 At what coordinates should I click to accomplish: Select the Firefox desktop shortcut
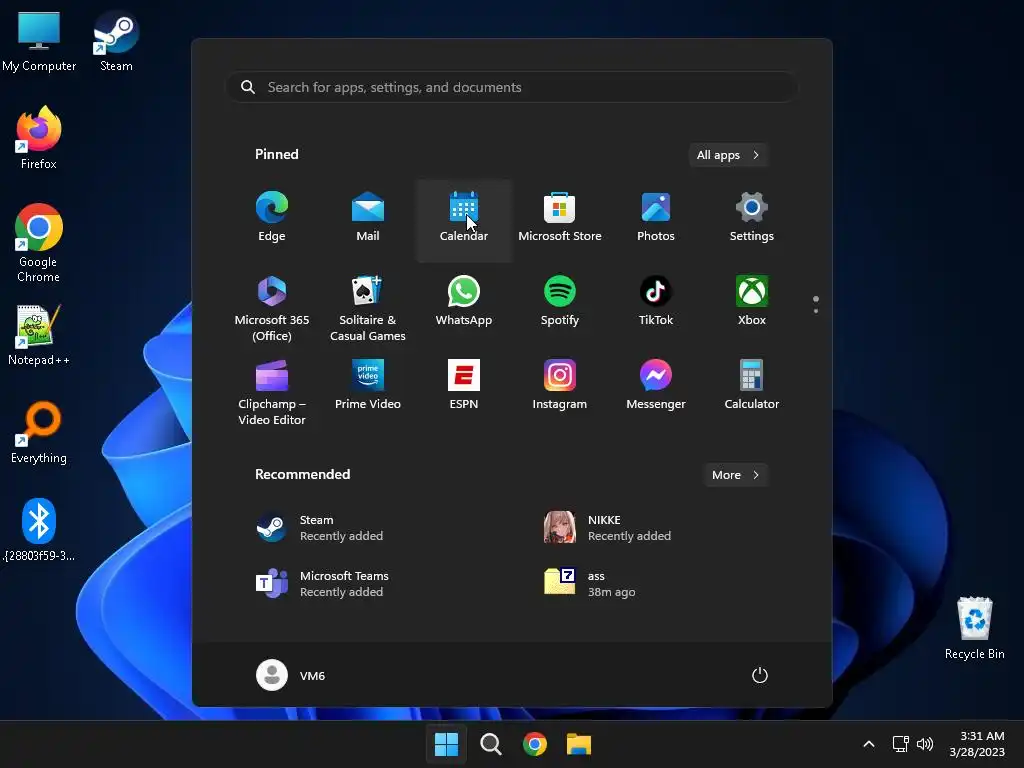pos(39,138)
